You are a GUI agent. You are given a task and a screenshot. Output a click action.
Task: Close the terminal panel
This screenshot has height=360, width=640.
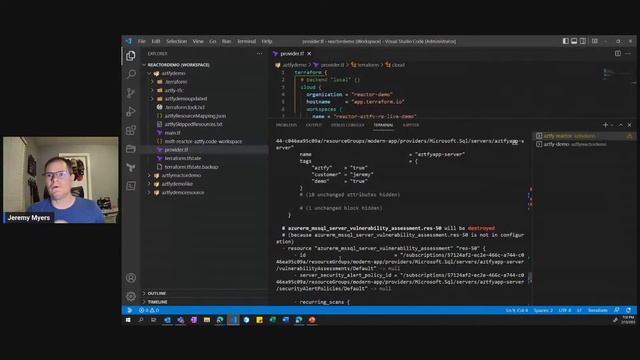pyautogui.click(x=629, y=125)
